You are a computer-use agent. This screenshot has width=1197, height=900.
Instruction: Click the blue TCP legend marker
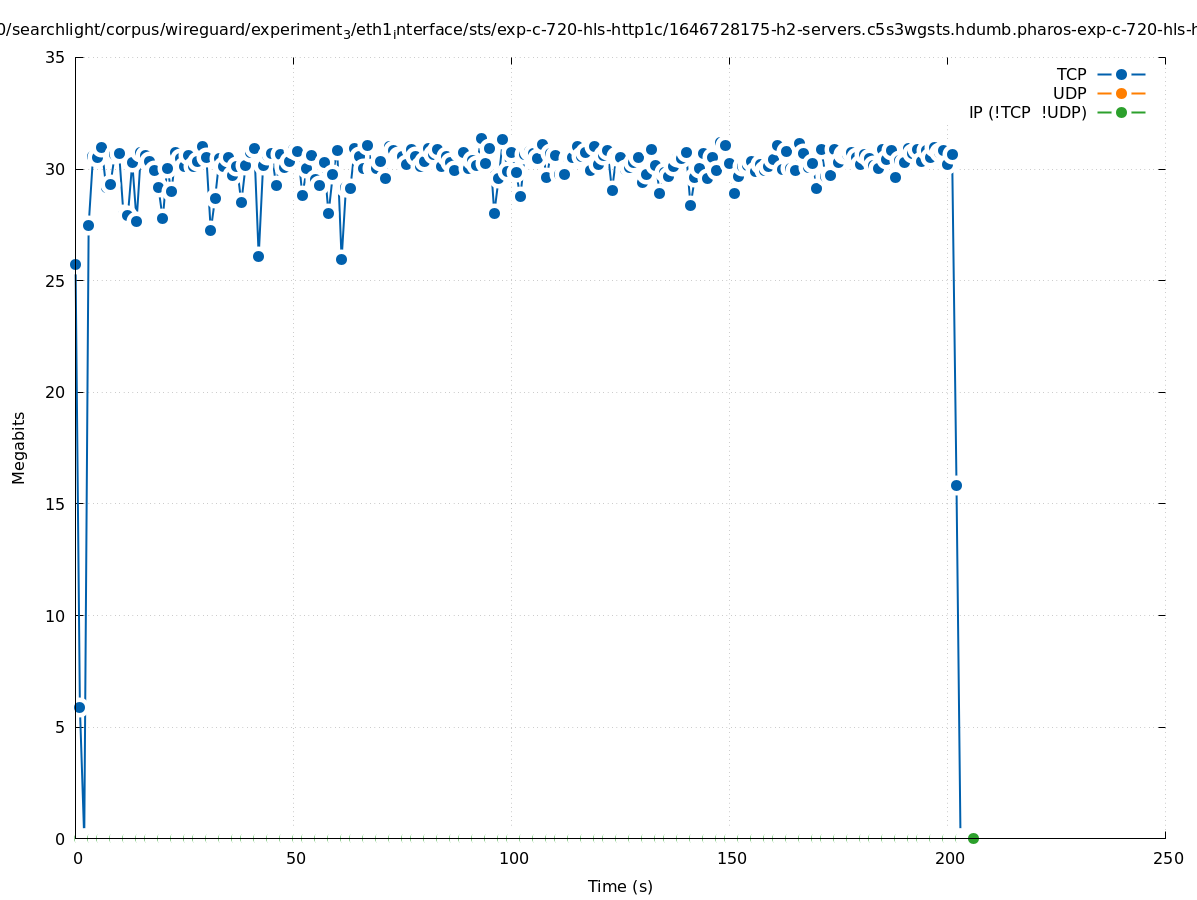(x=1121, y=74)
